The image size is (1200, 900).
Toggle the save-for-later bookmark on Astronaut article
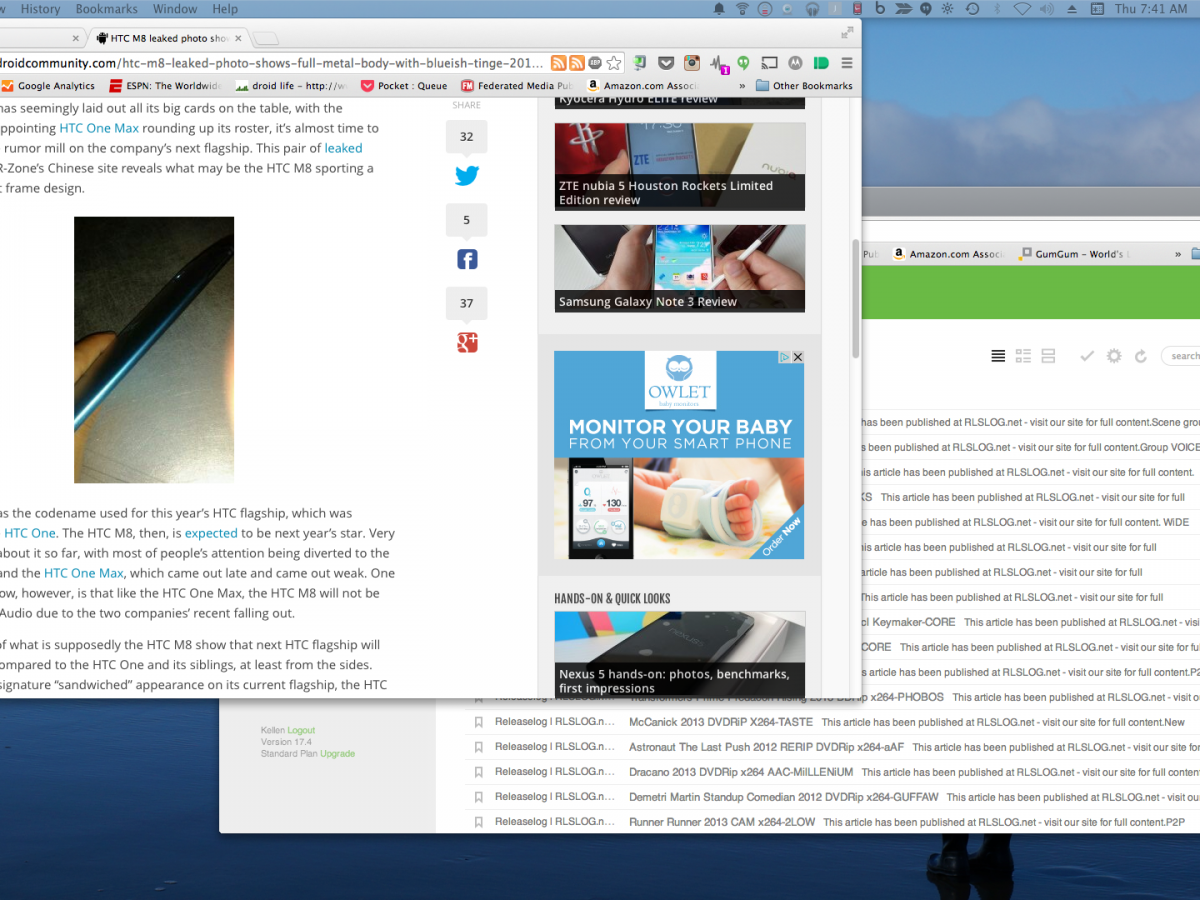point(479,747)
